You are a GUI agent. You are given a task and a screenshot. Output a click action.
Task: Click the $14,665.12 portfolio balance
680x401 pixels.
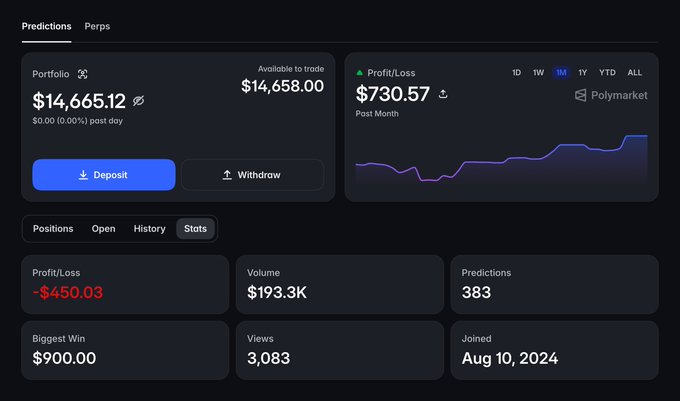tap(79, 101)
